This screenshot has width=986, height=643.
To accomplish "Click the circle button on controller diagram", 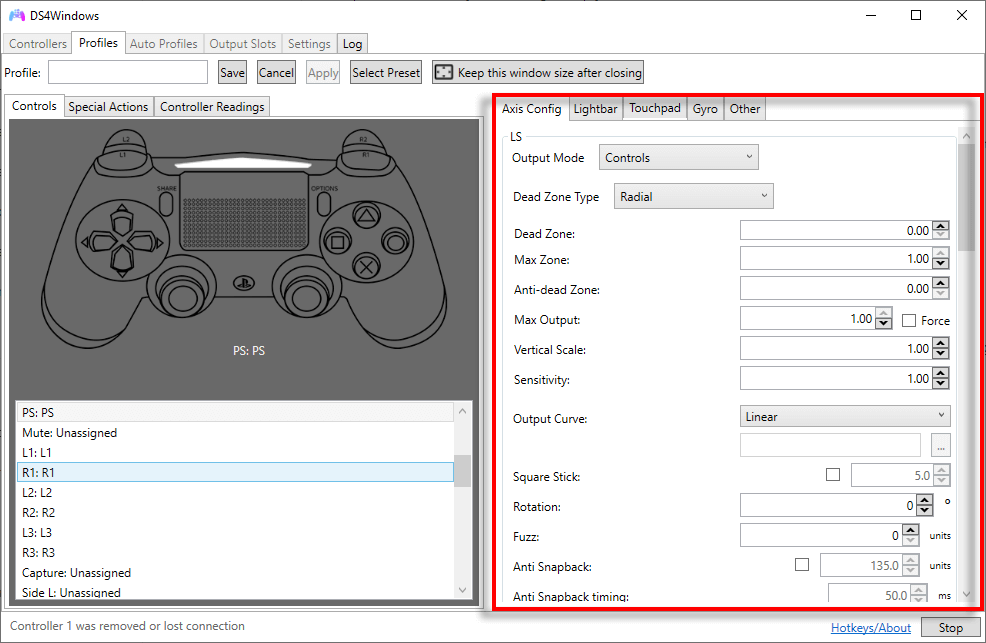I will (396, 241).
